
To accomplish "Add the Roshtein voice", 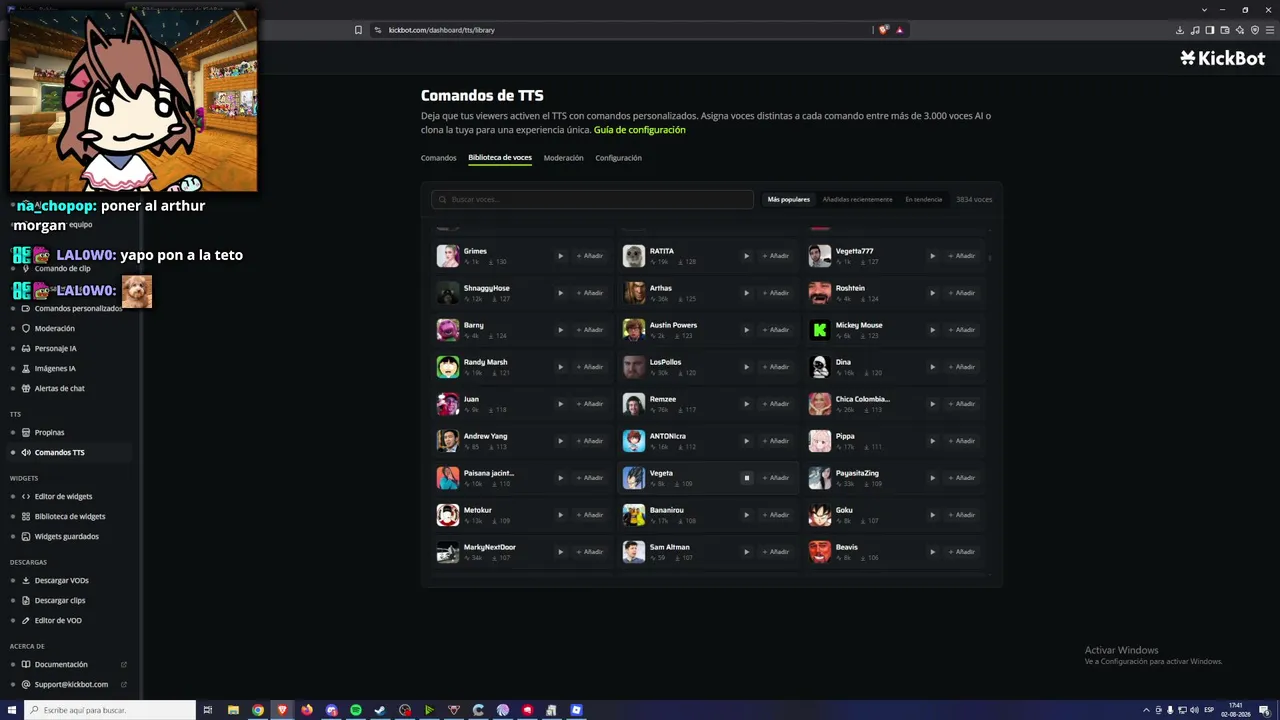I will (962, 293).
